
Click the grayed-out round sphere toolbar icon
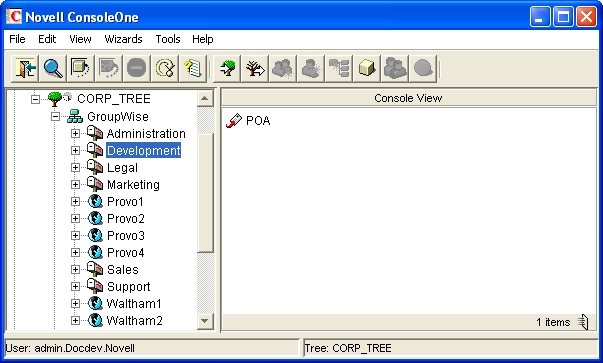click(x=423, y=69)
